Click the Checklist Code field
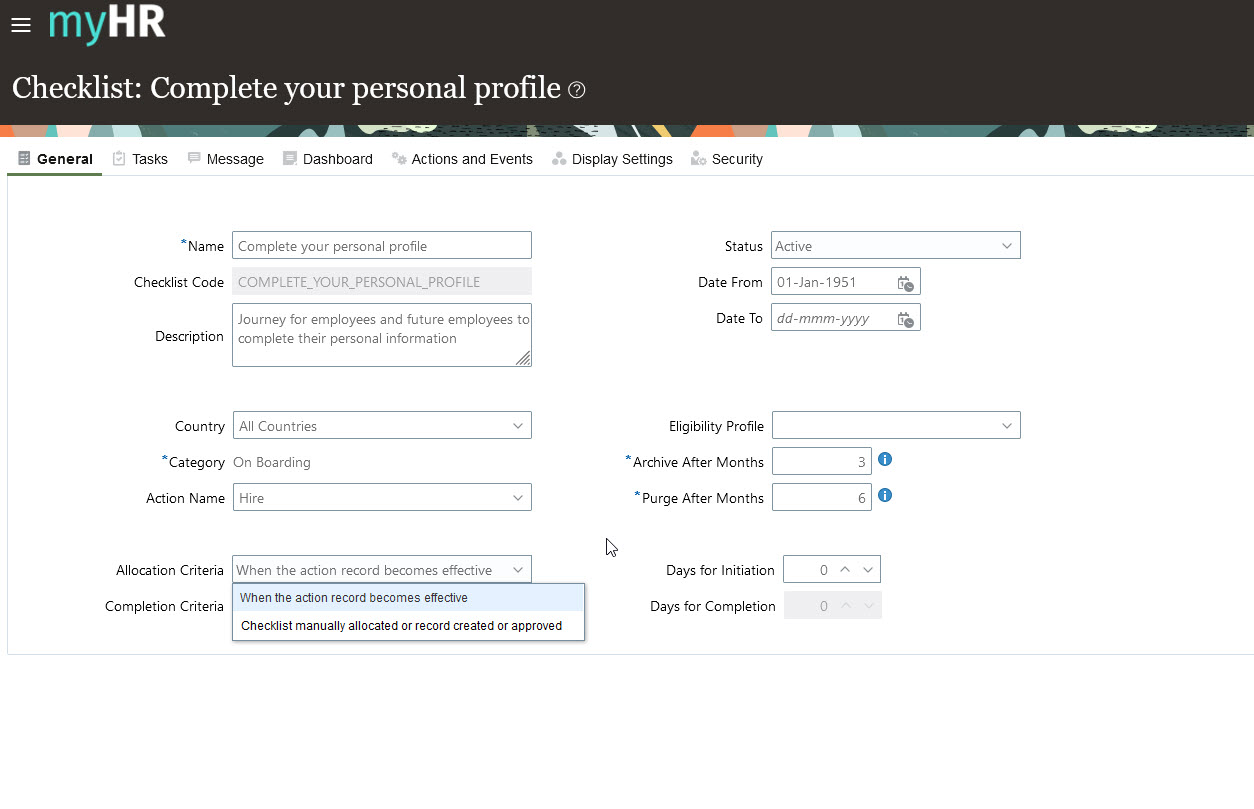The width and height of the screenshot is (1254, 809). [382, 282]
